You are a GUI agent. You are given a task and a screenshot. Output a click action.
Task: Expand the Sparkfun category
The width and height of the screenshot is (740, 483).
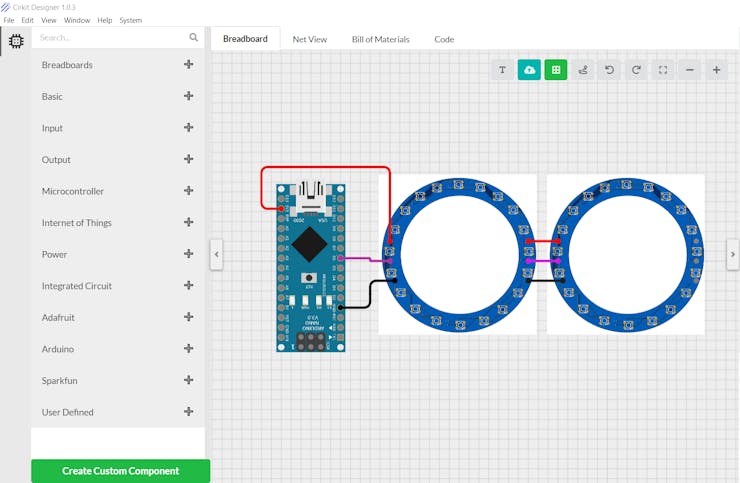tap(188, 380)
